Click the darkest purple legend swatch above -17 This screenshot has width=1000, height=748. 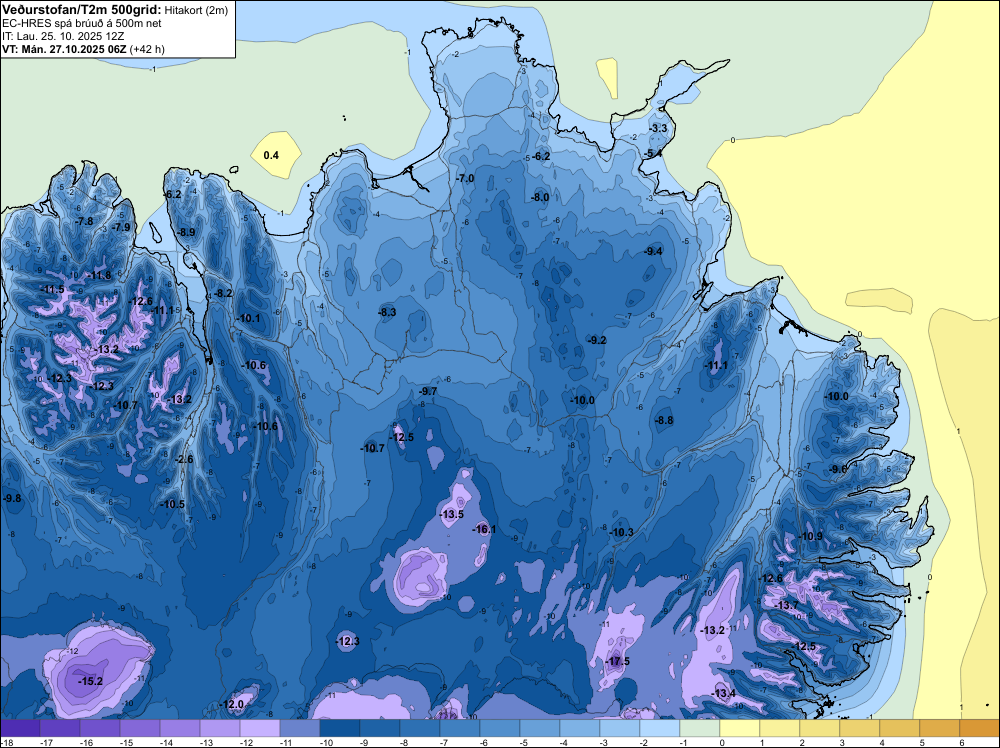click(20, 728)
